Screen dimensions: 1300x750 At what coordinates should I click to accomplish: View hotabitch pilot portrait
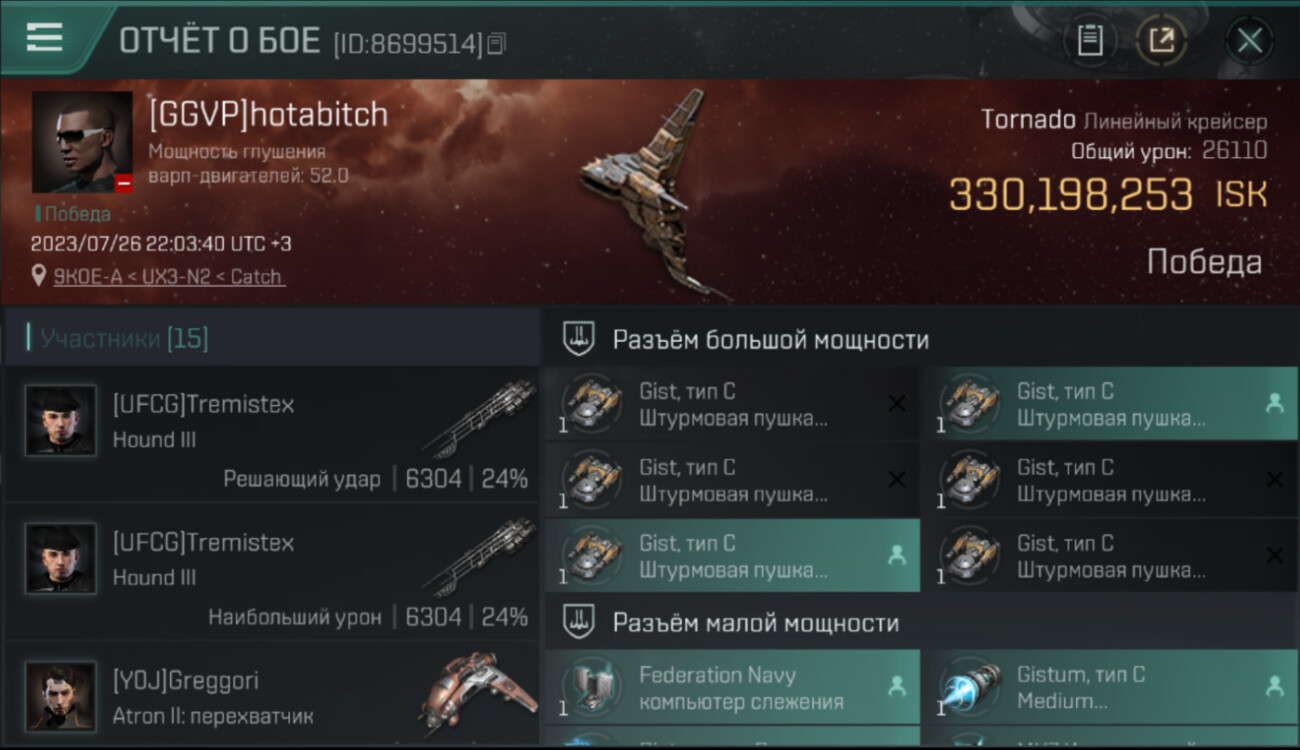[82, 142]
